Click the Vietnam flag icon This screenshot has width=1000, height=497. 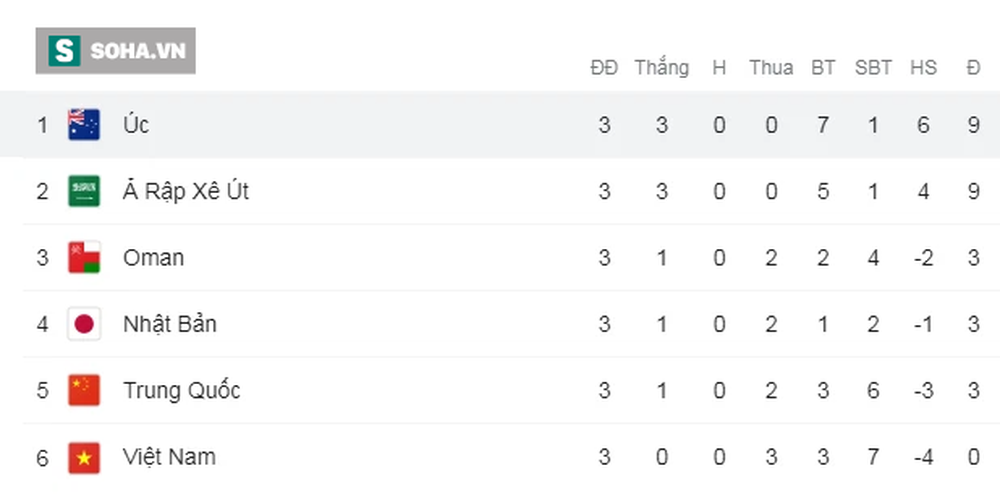(x=84, y=457)
